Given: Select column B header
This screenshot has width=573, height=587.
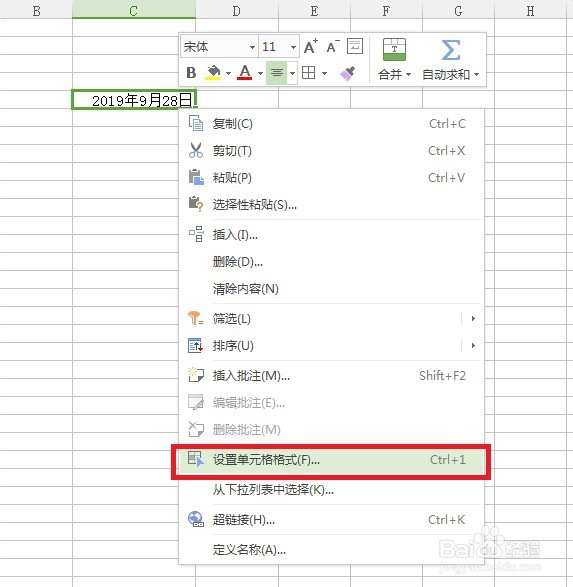Looking at the screenshot, I should (36, 9).
